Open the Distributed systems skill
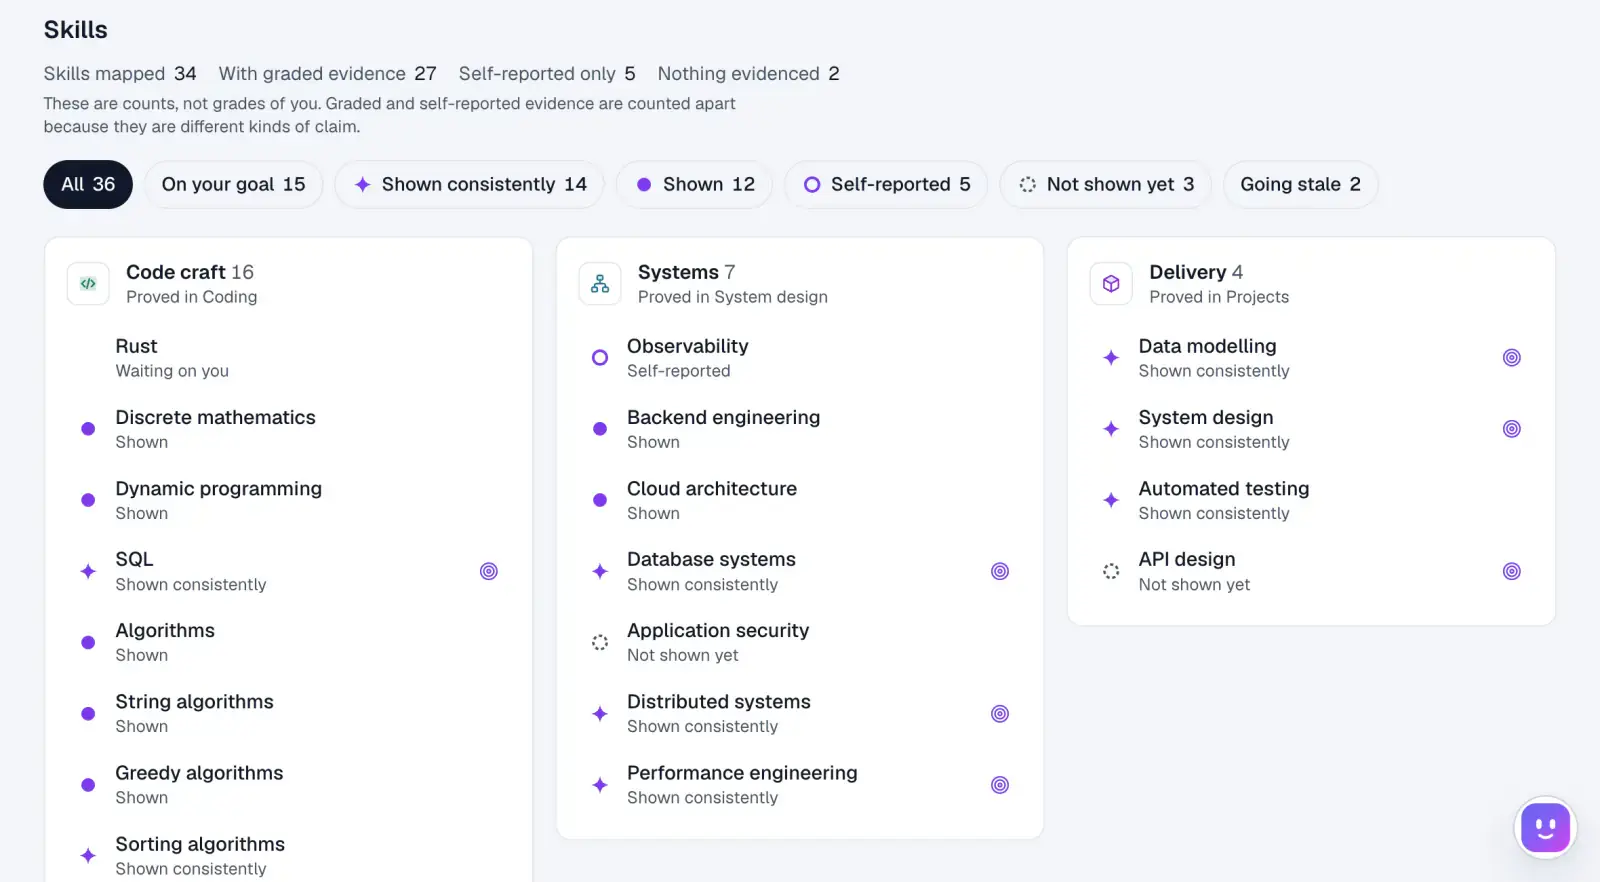 click(x=800, y=713)
